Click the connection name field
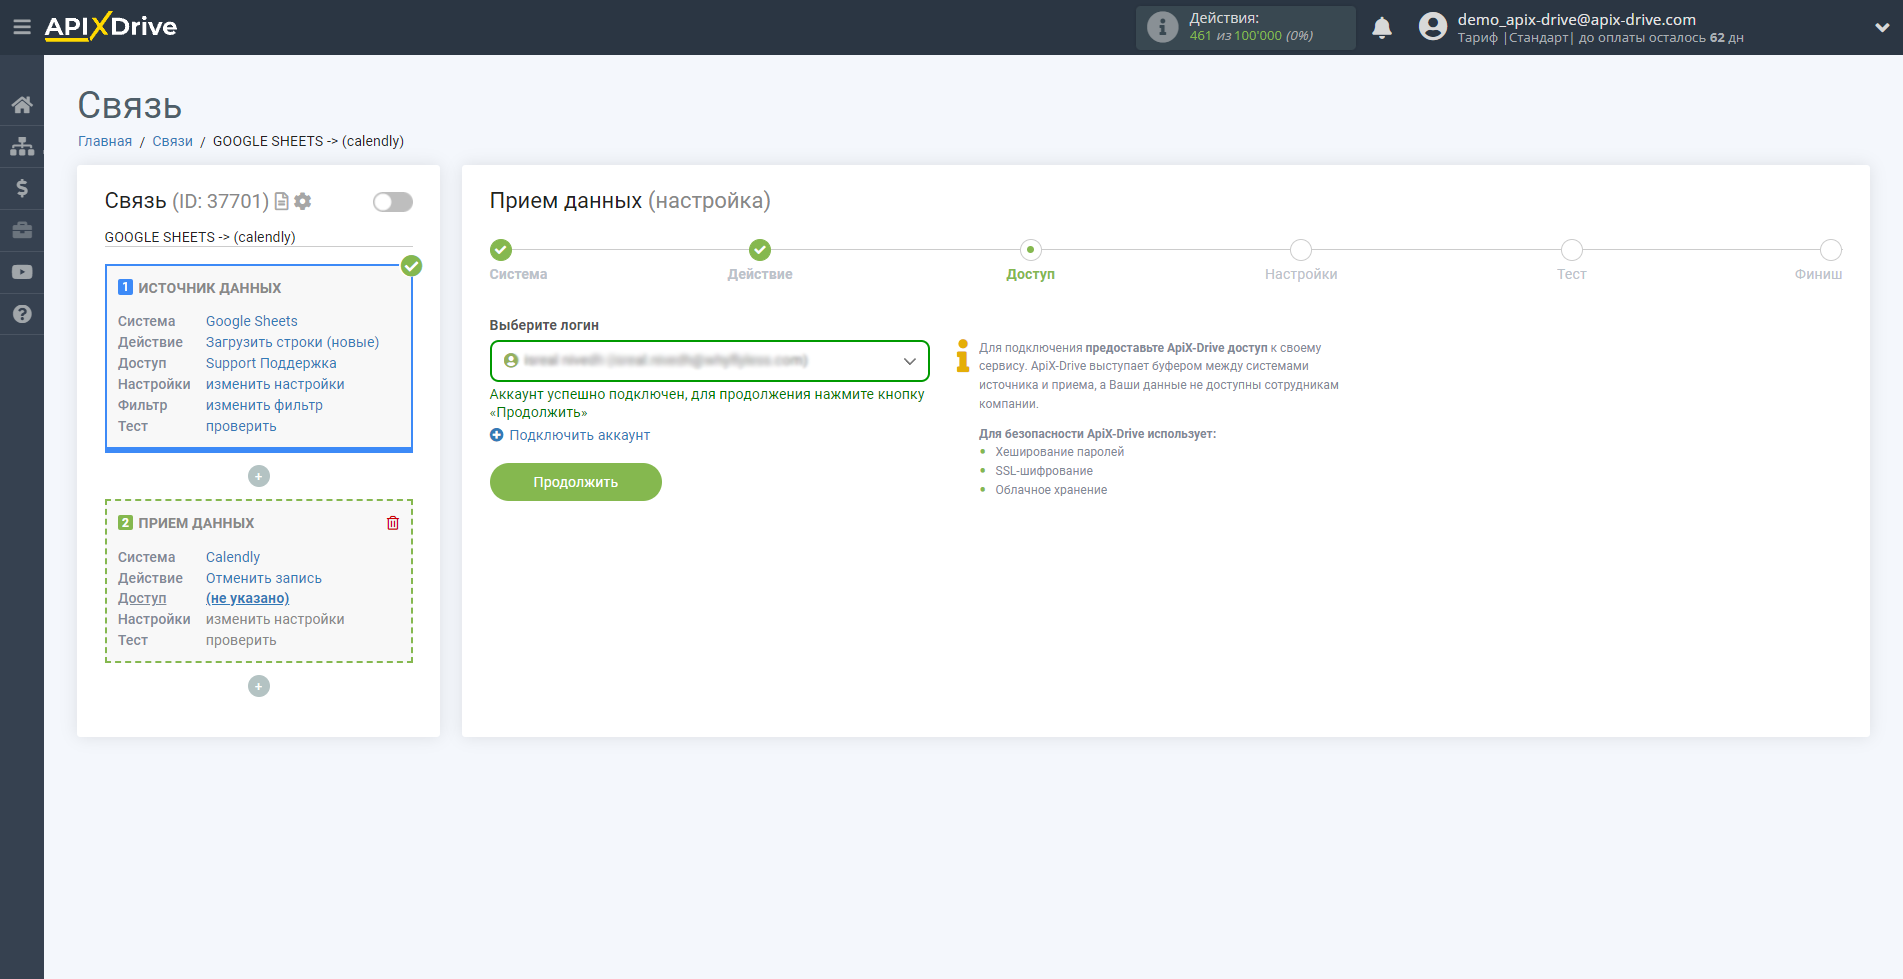The height and width of the screenshot is (979, 1903). (259, 237)
